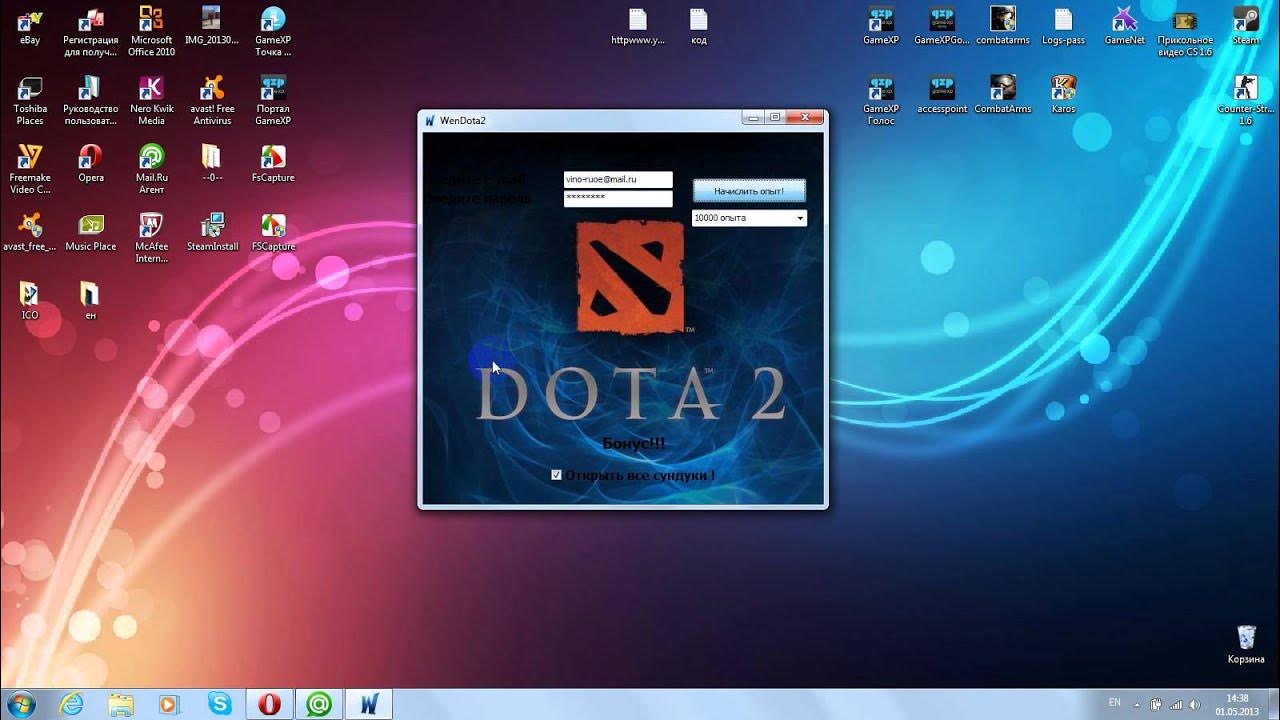Image resolution: width=1280 pixels, height=720 pixels.
Task: Open Opera from the taskbar
Action: (269, 704)
